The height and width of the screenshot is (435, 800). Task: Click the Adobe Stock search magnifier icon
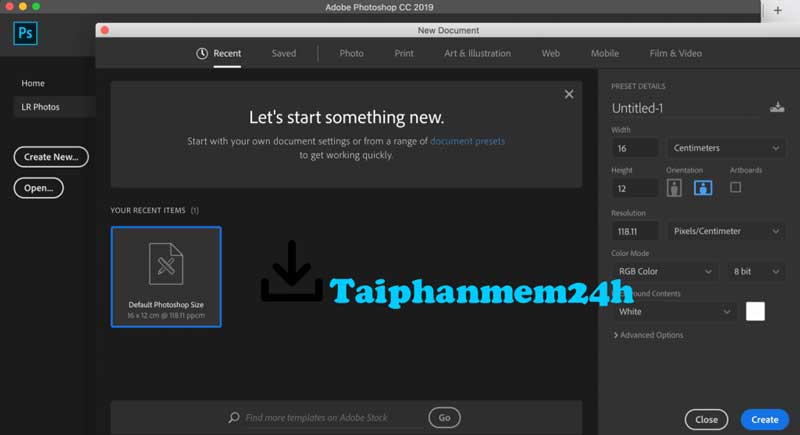tap(234, 418)
